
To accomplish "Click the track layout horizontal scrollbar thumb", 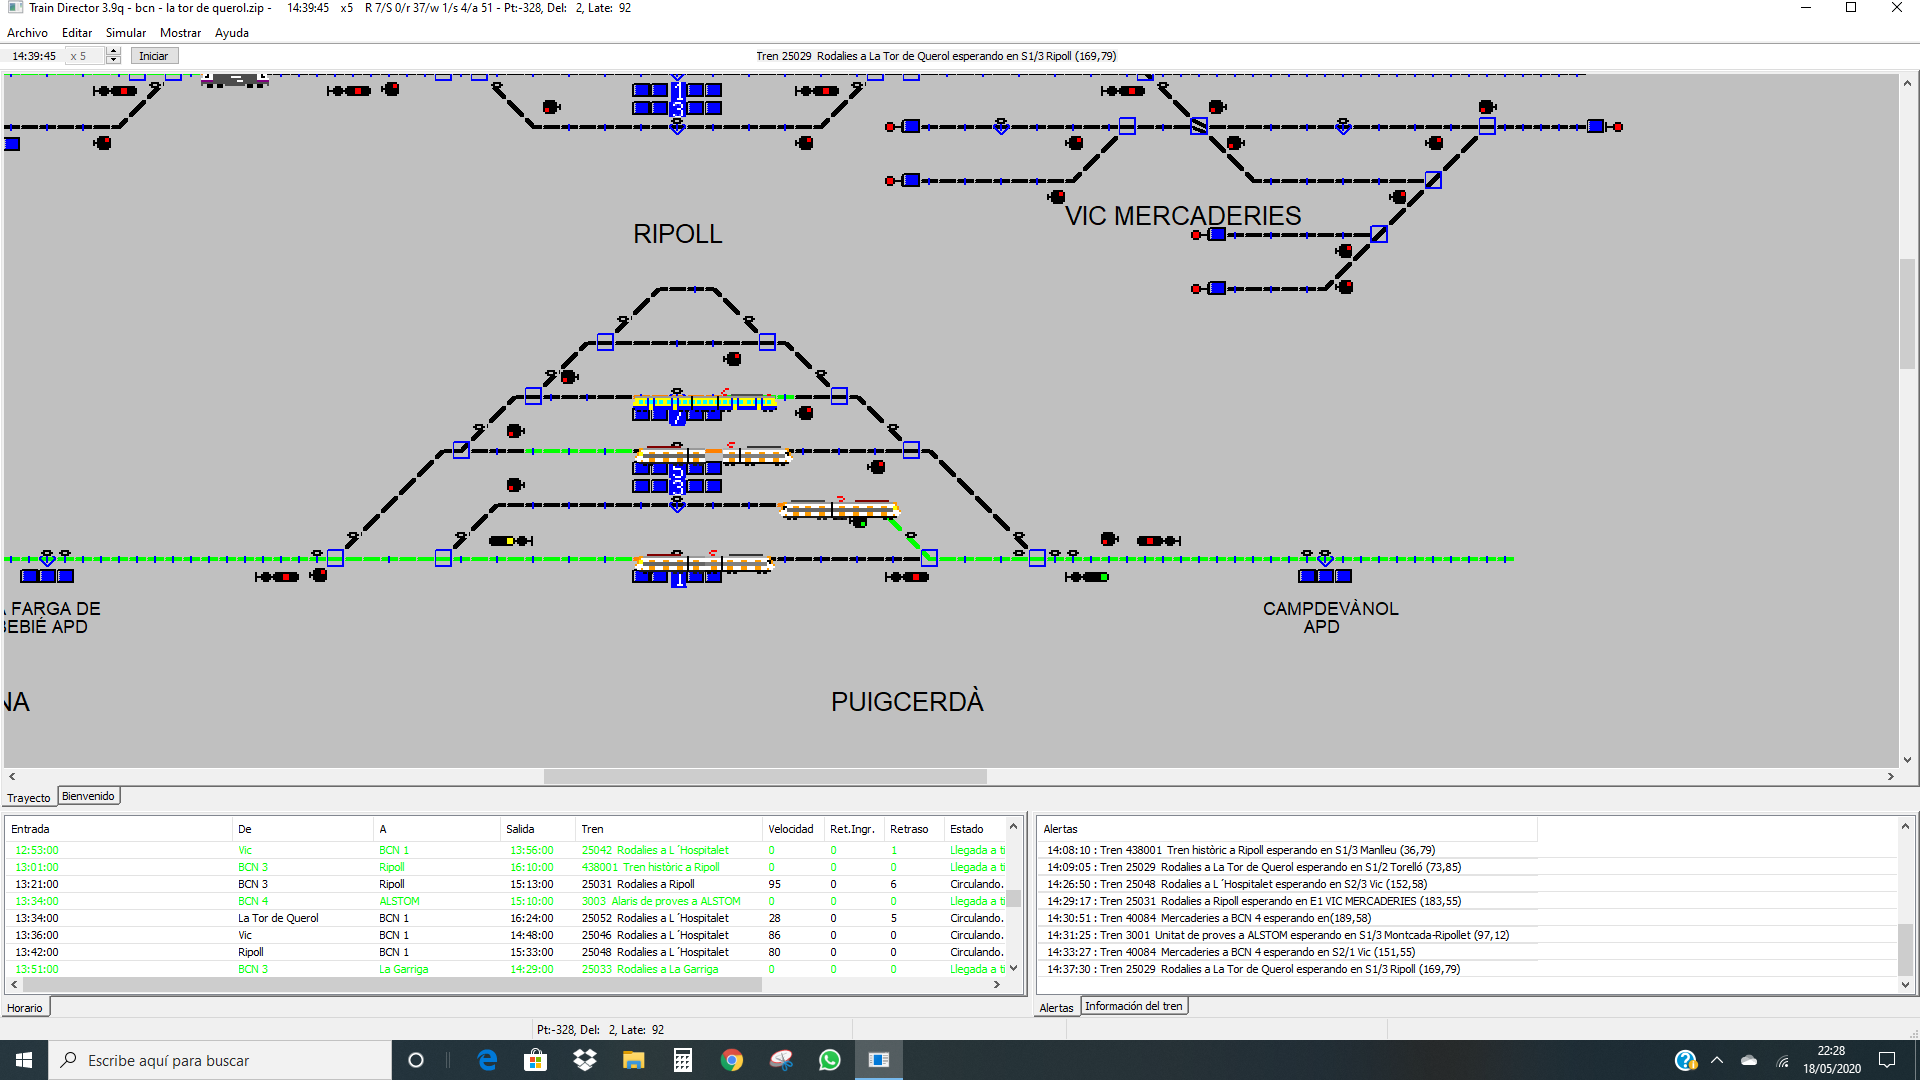I will [765, 776].
